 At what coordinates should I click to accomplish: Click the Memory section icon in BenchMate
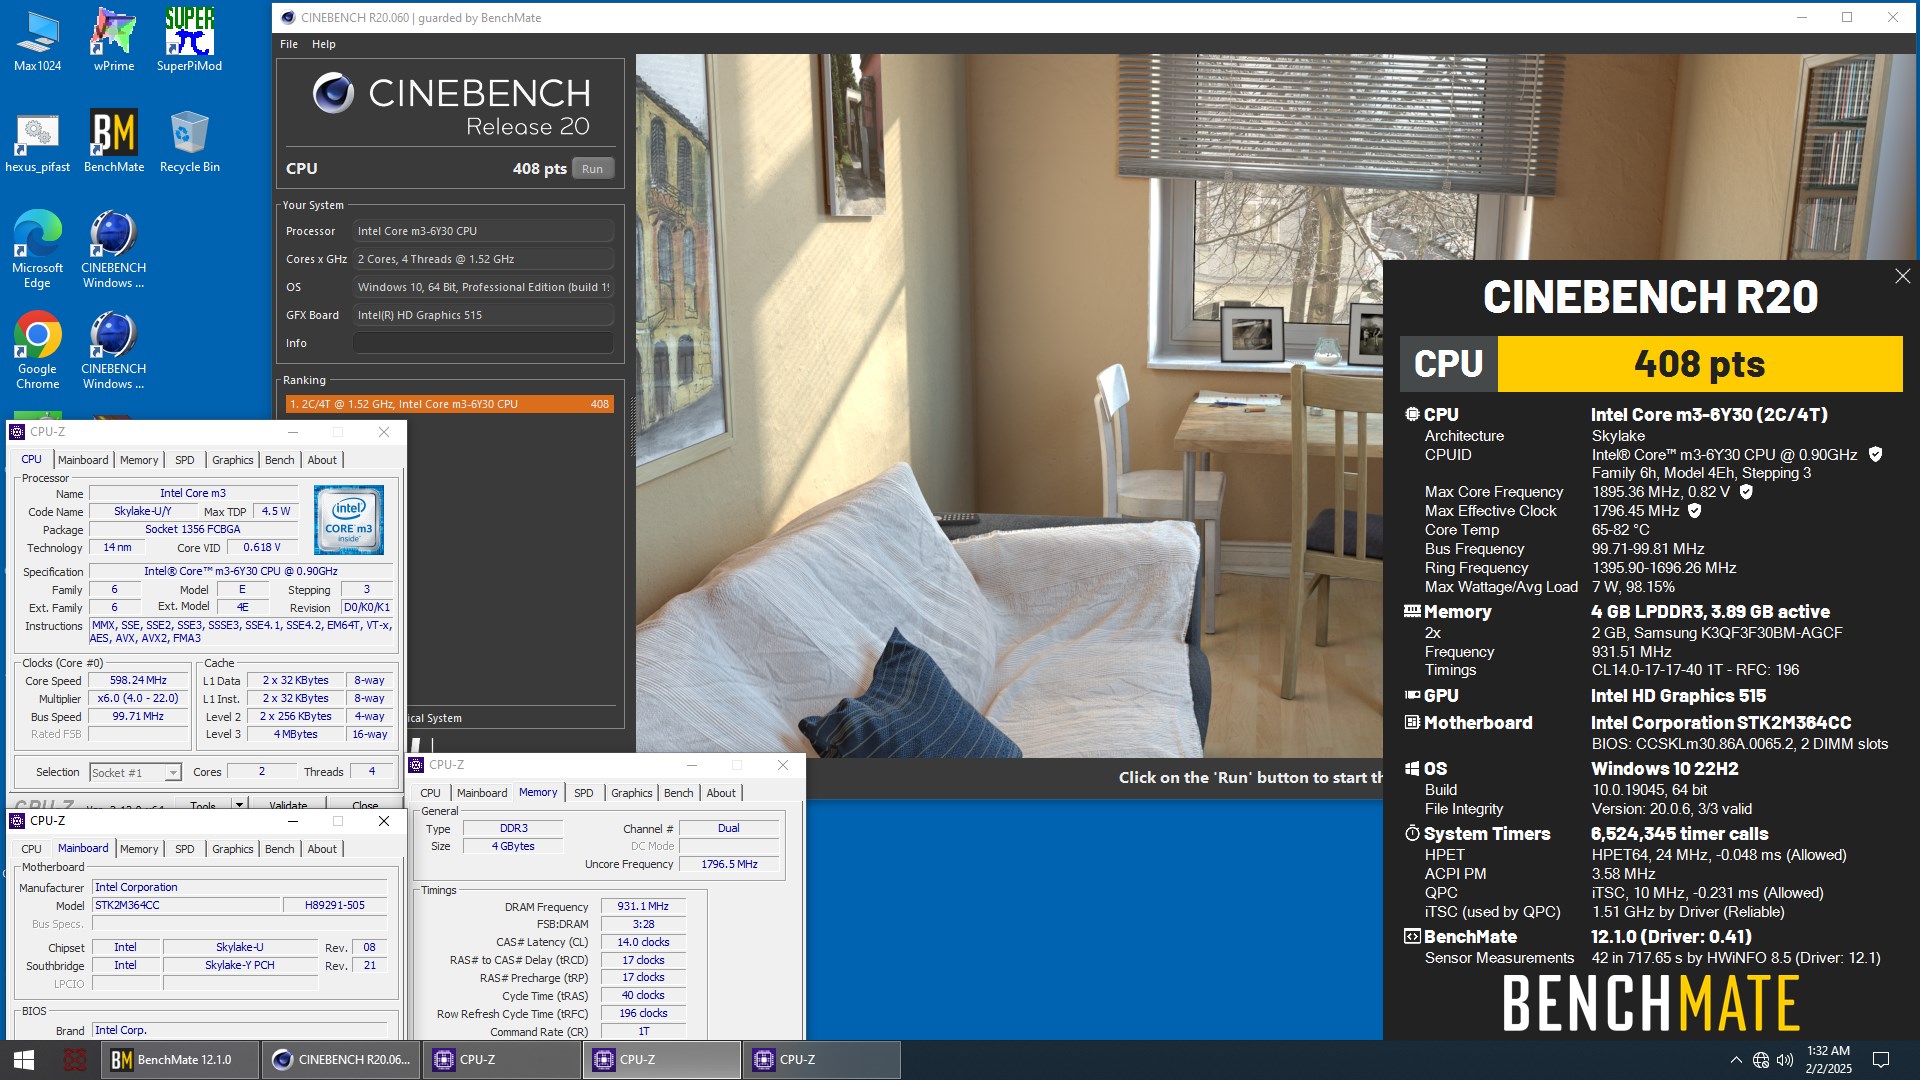1412,611
